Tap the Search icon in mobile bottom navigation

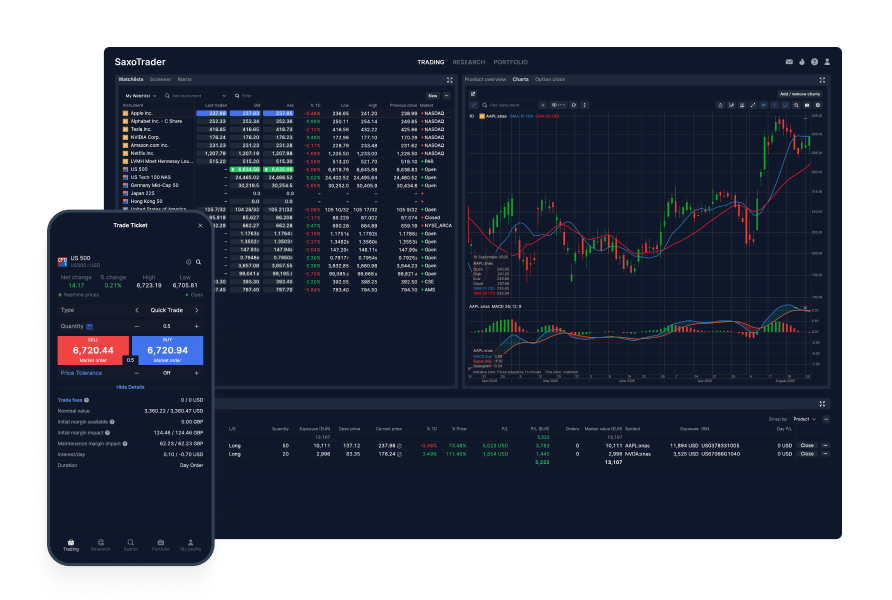(130, 544)
